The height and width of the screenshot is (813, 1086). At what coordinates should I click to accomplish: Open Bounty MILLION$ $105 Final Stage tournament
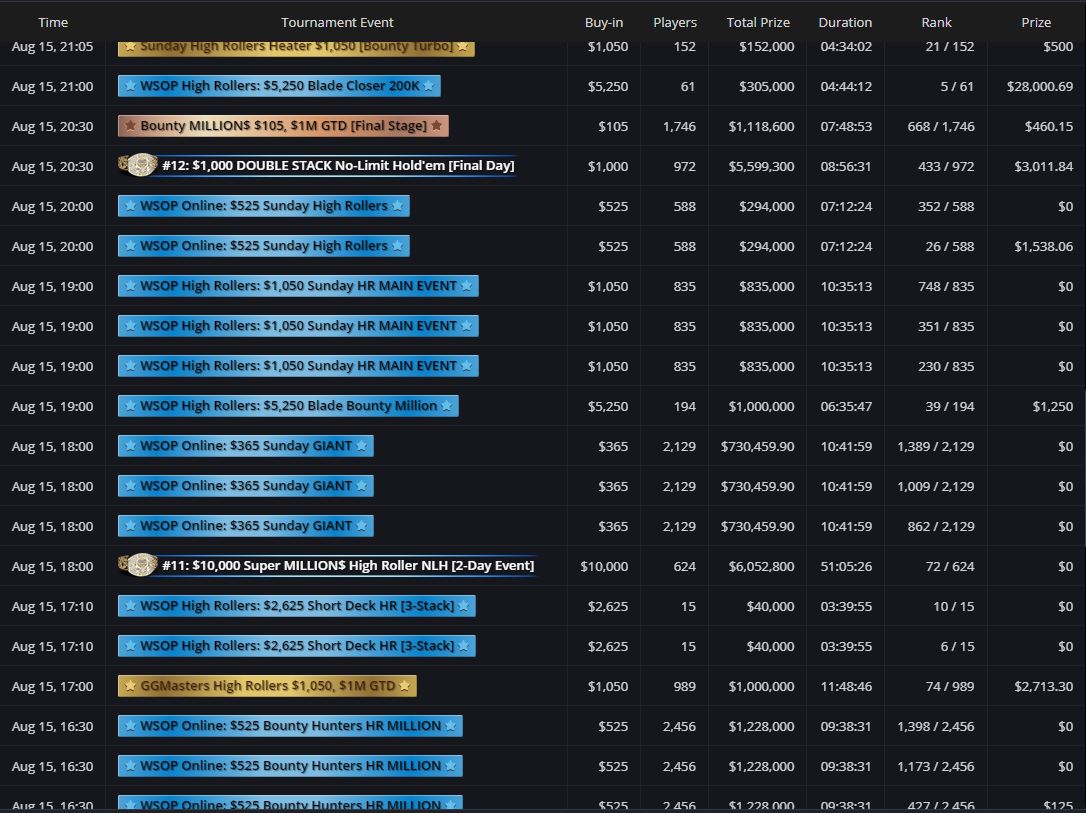click(283, 126)
